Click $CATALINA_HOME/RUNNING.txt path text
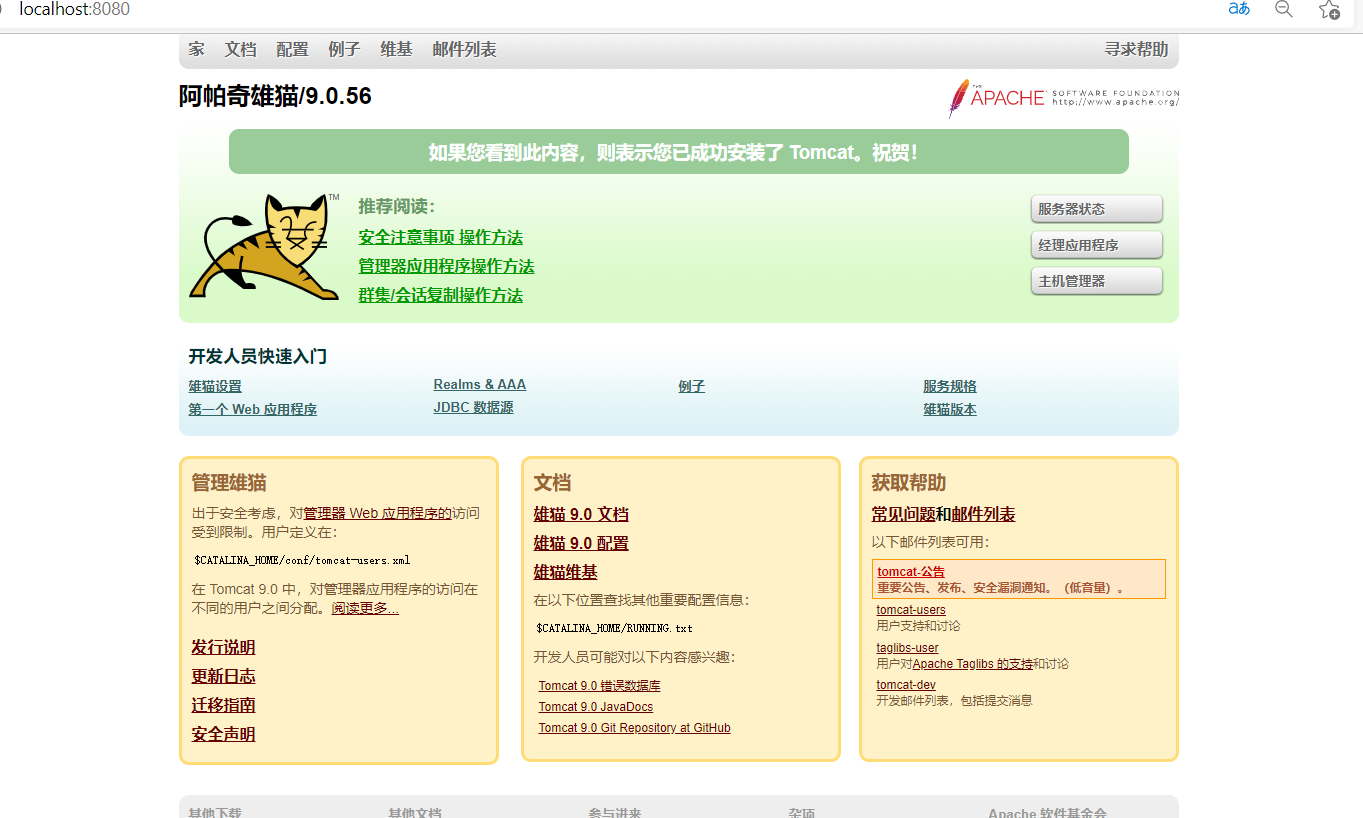This screenshot has height=818, width=1363. click(x=614, y=628)
